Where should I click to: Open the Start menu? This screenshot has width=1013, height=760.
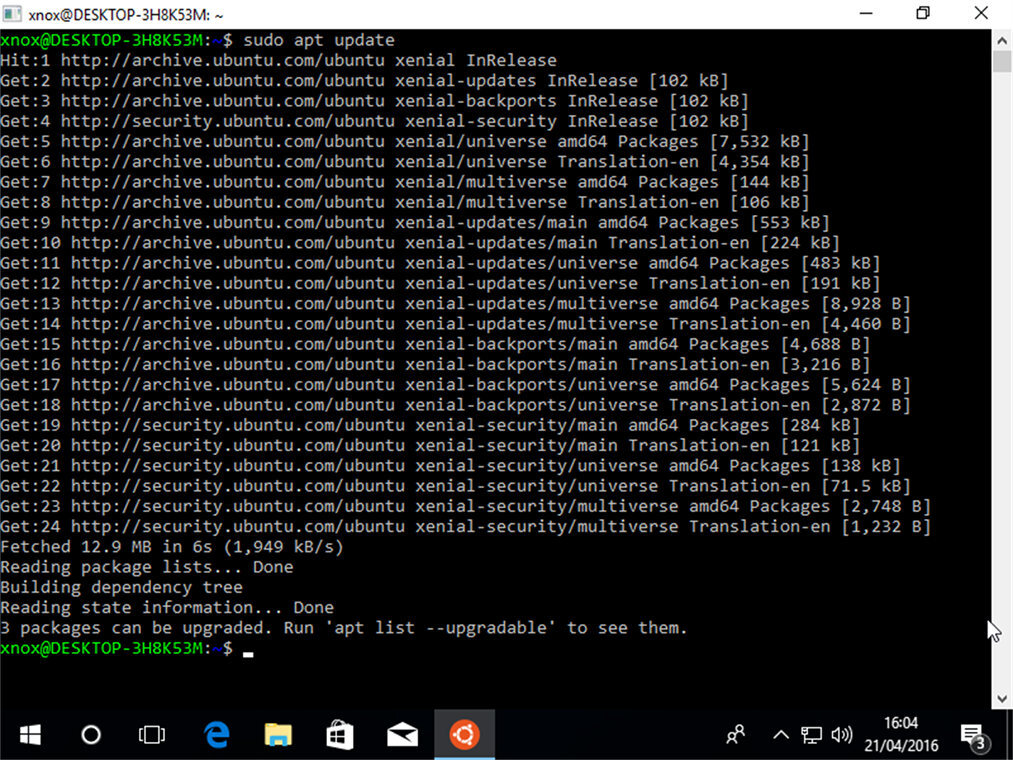29,735
